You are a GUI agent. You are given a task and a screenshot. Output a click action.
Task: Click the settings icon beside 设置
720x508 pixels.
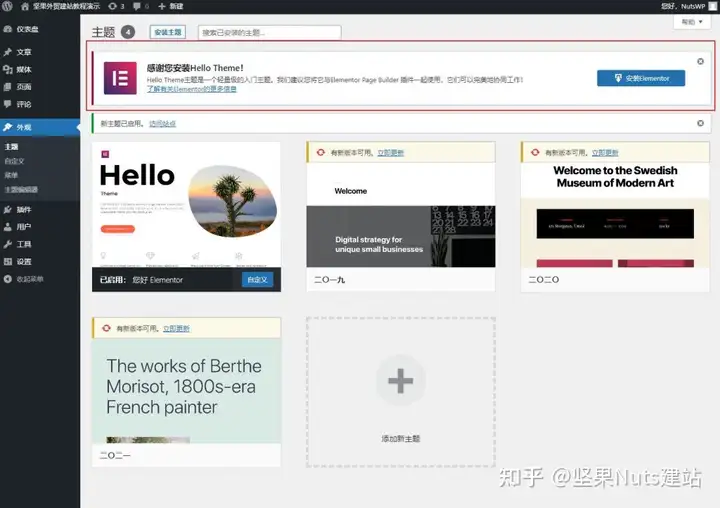tap(7, 262)
